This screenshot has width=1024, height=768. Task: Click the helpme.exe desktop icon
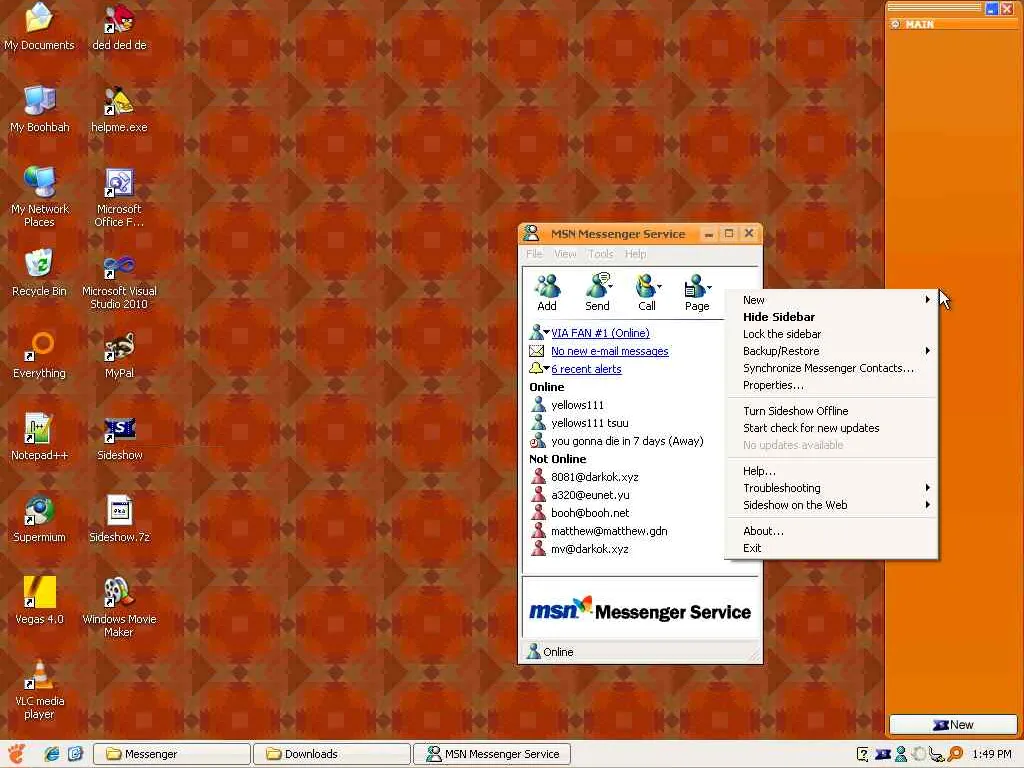click(x=119, y=108)
